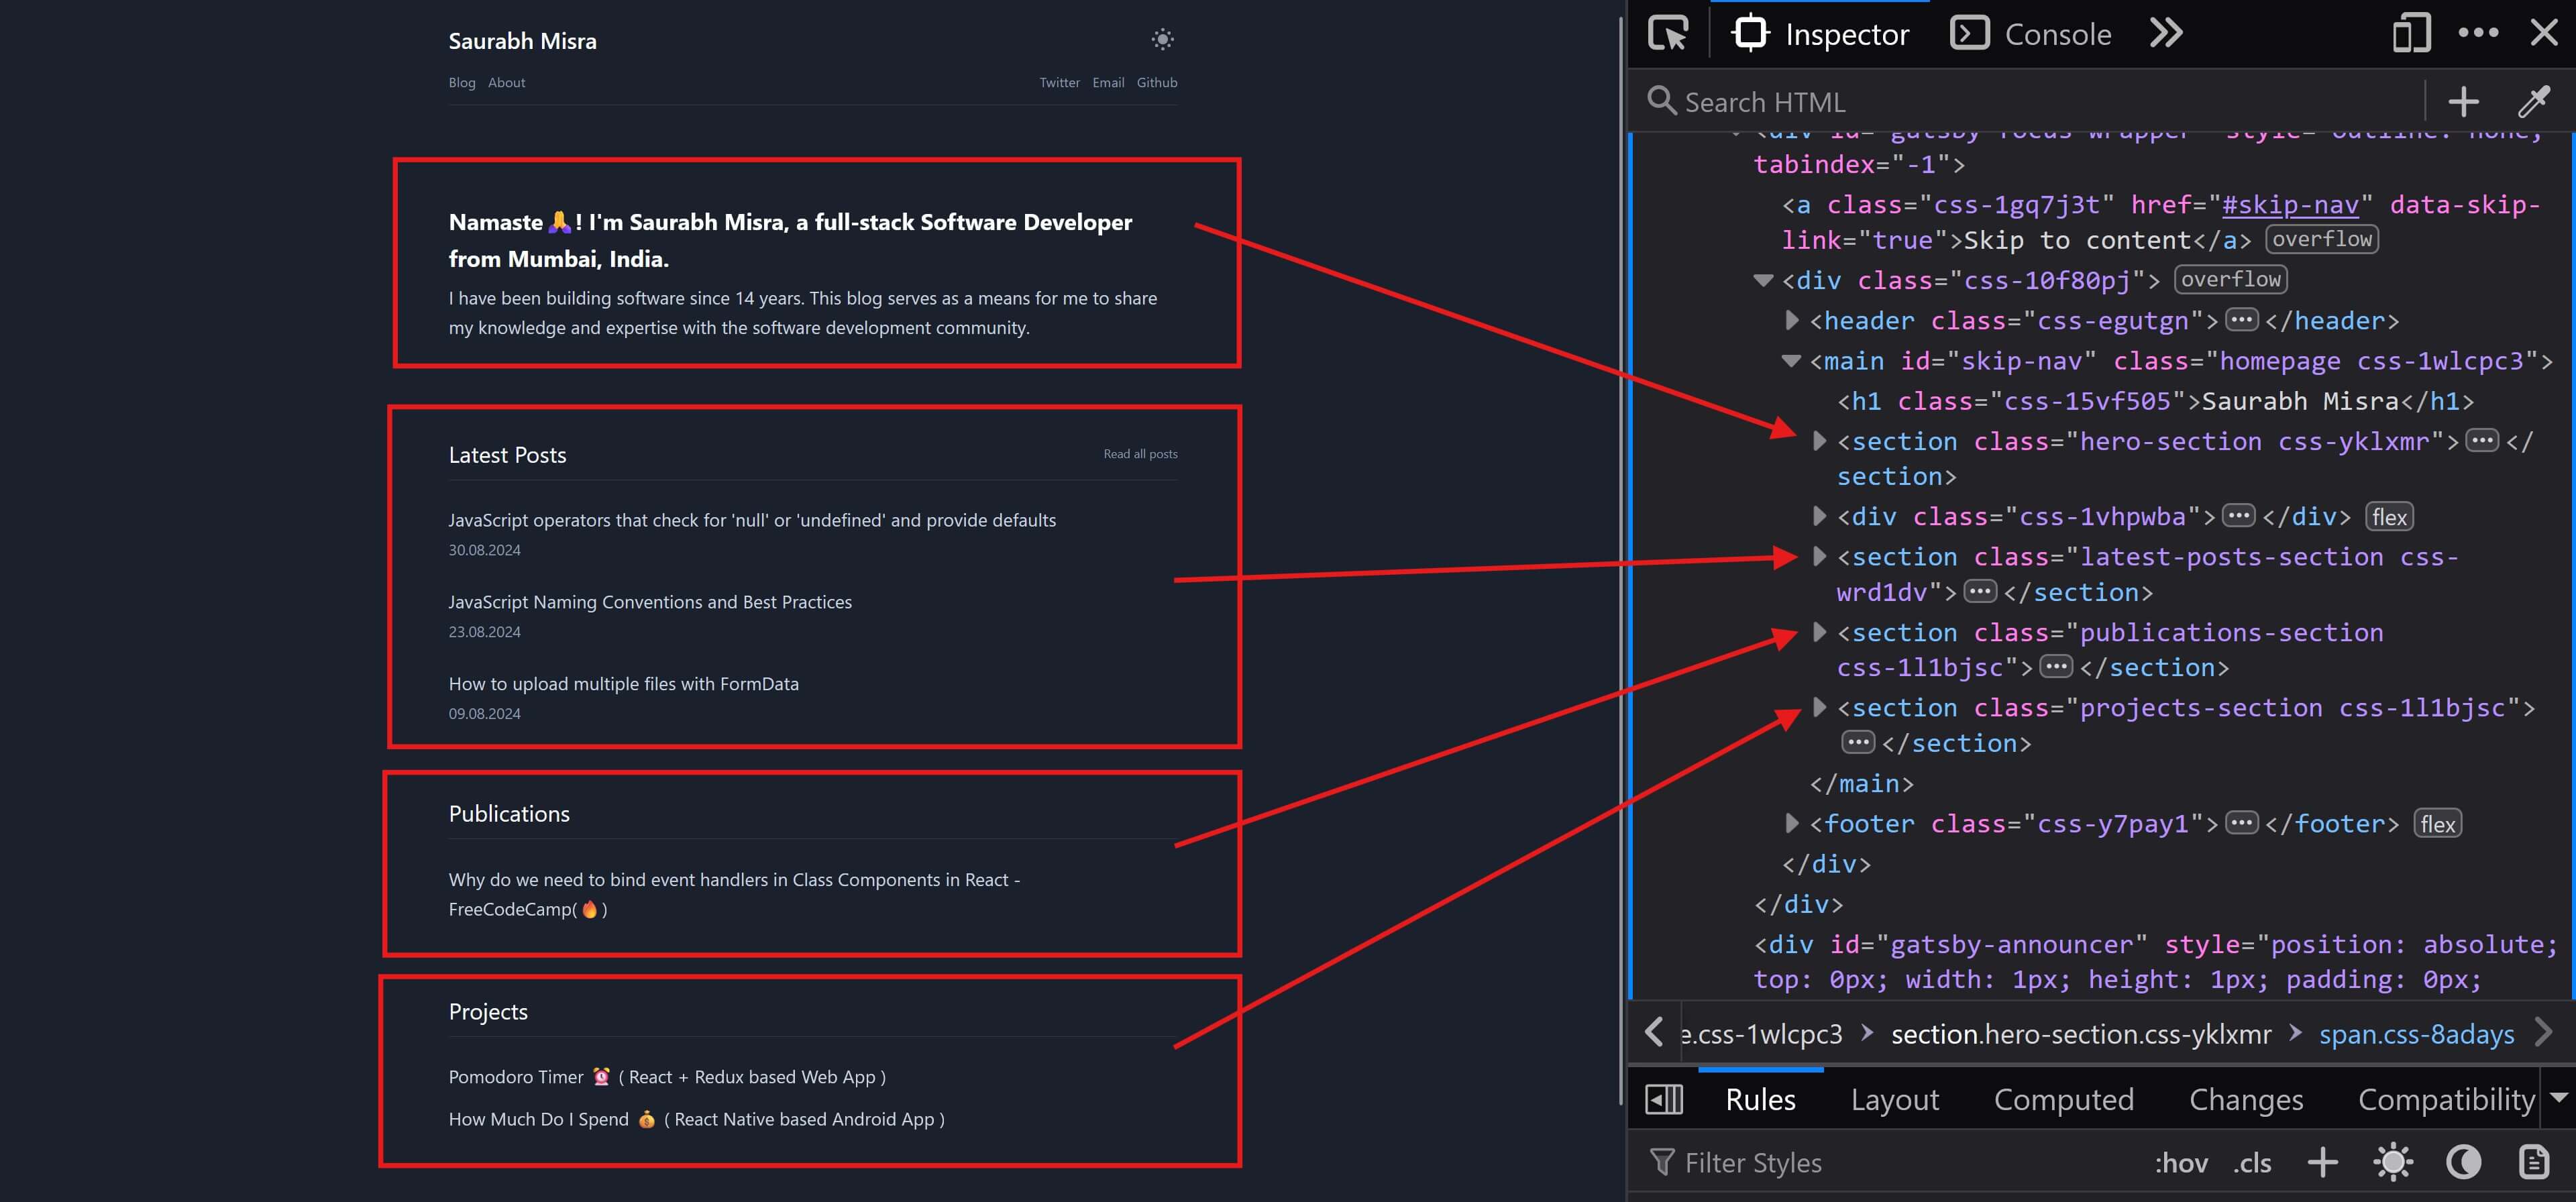Open the Github link
The height and width of the screenshot is (1202, 2576).
coord(1157,82)
